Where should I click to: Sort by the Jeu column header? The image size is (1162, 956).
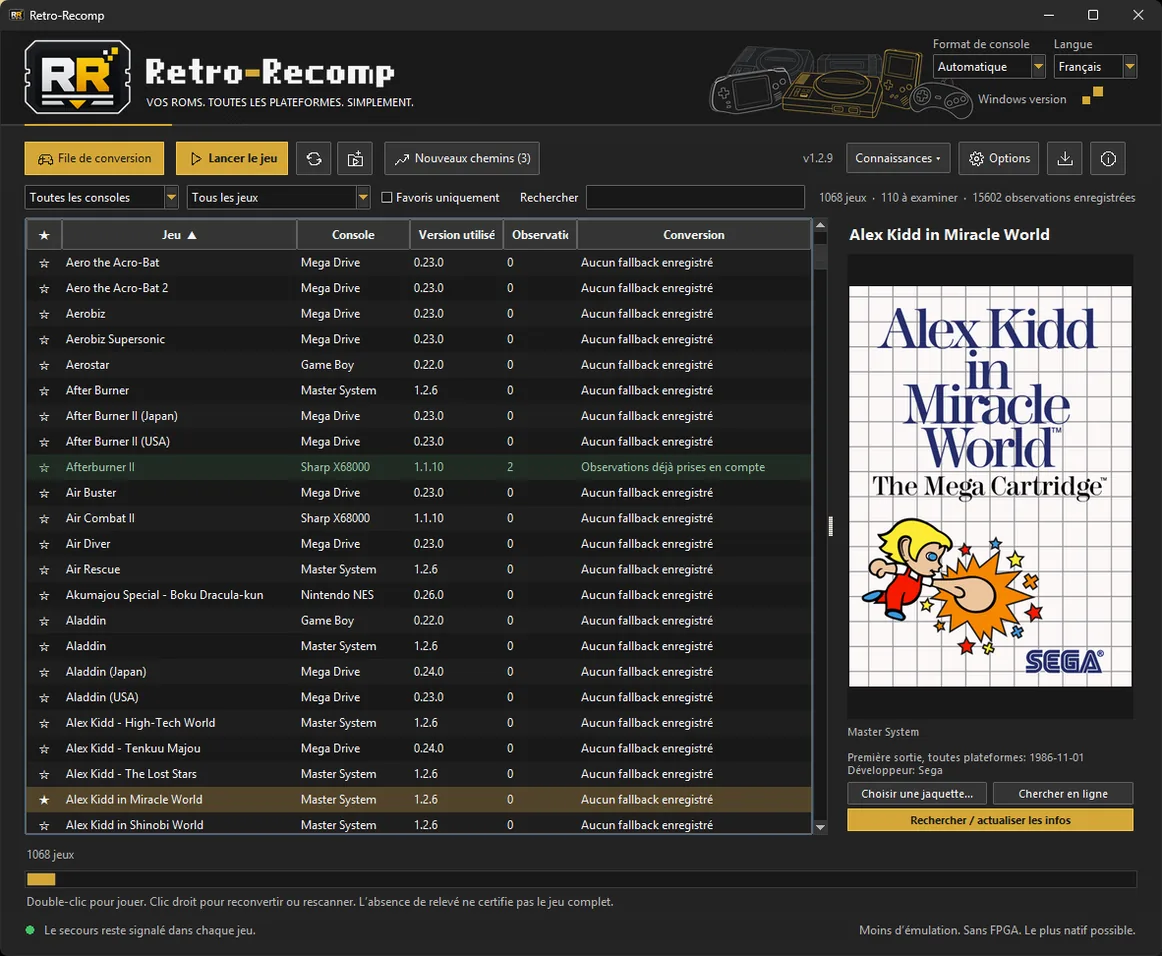(x=179, y=235)
